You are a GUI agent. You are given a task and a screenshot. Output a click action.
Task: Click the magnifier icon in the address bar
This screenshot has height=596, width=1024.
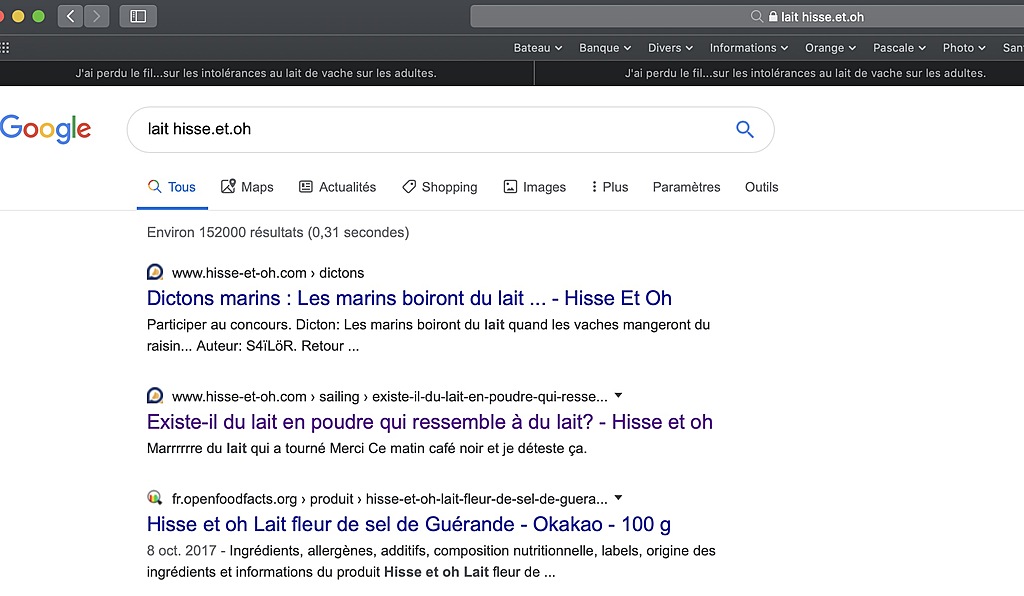click(756, 16)
